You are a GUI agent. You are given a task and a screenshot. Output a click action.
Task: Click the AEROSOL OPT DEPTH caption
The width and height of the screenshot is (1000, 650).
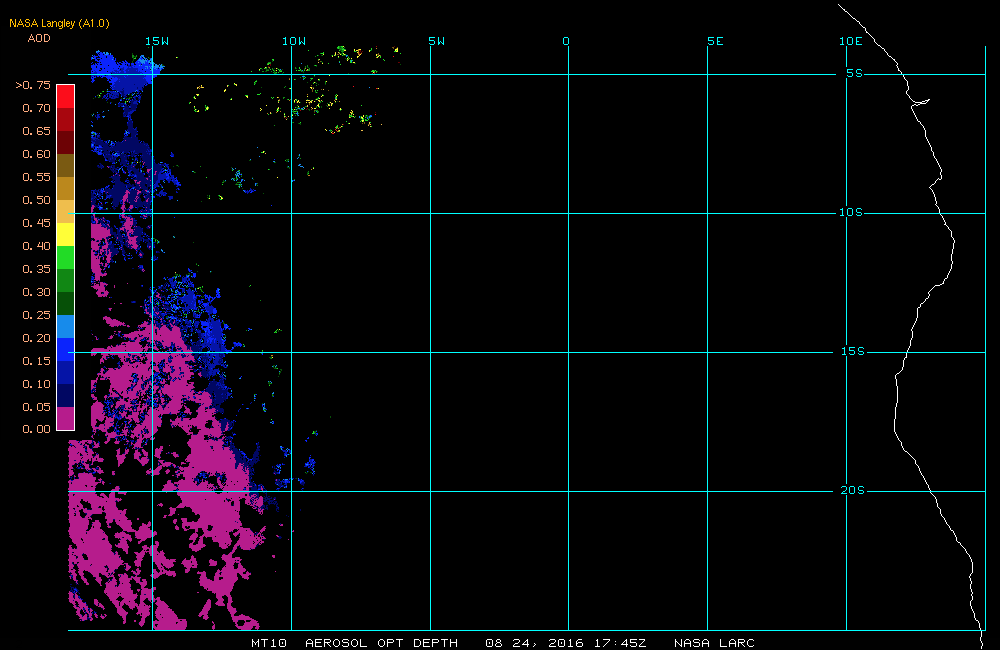[381, 643]
